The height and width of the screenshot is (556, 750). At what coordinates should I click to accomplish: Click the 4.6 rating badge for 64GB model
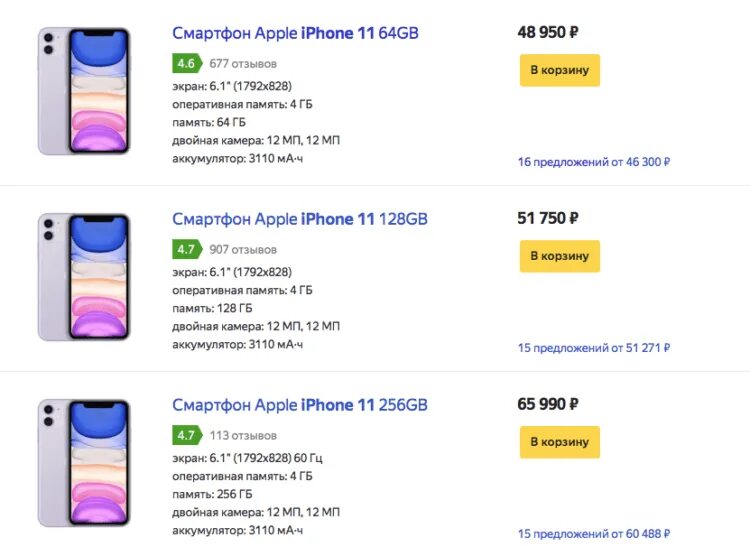pos(186,64)
